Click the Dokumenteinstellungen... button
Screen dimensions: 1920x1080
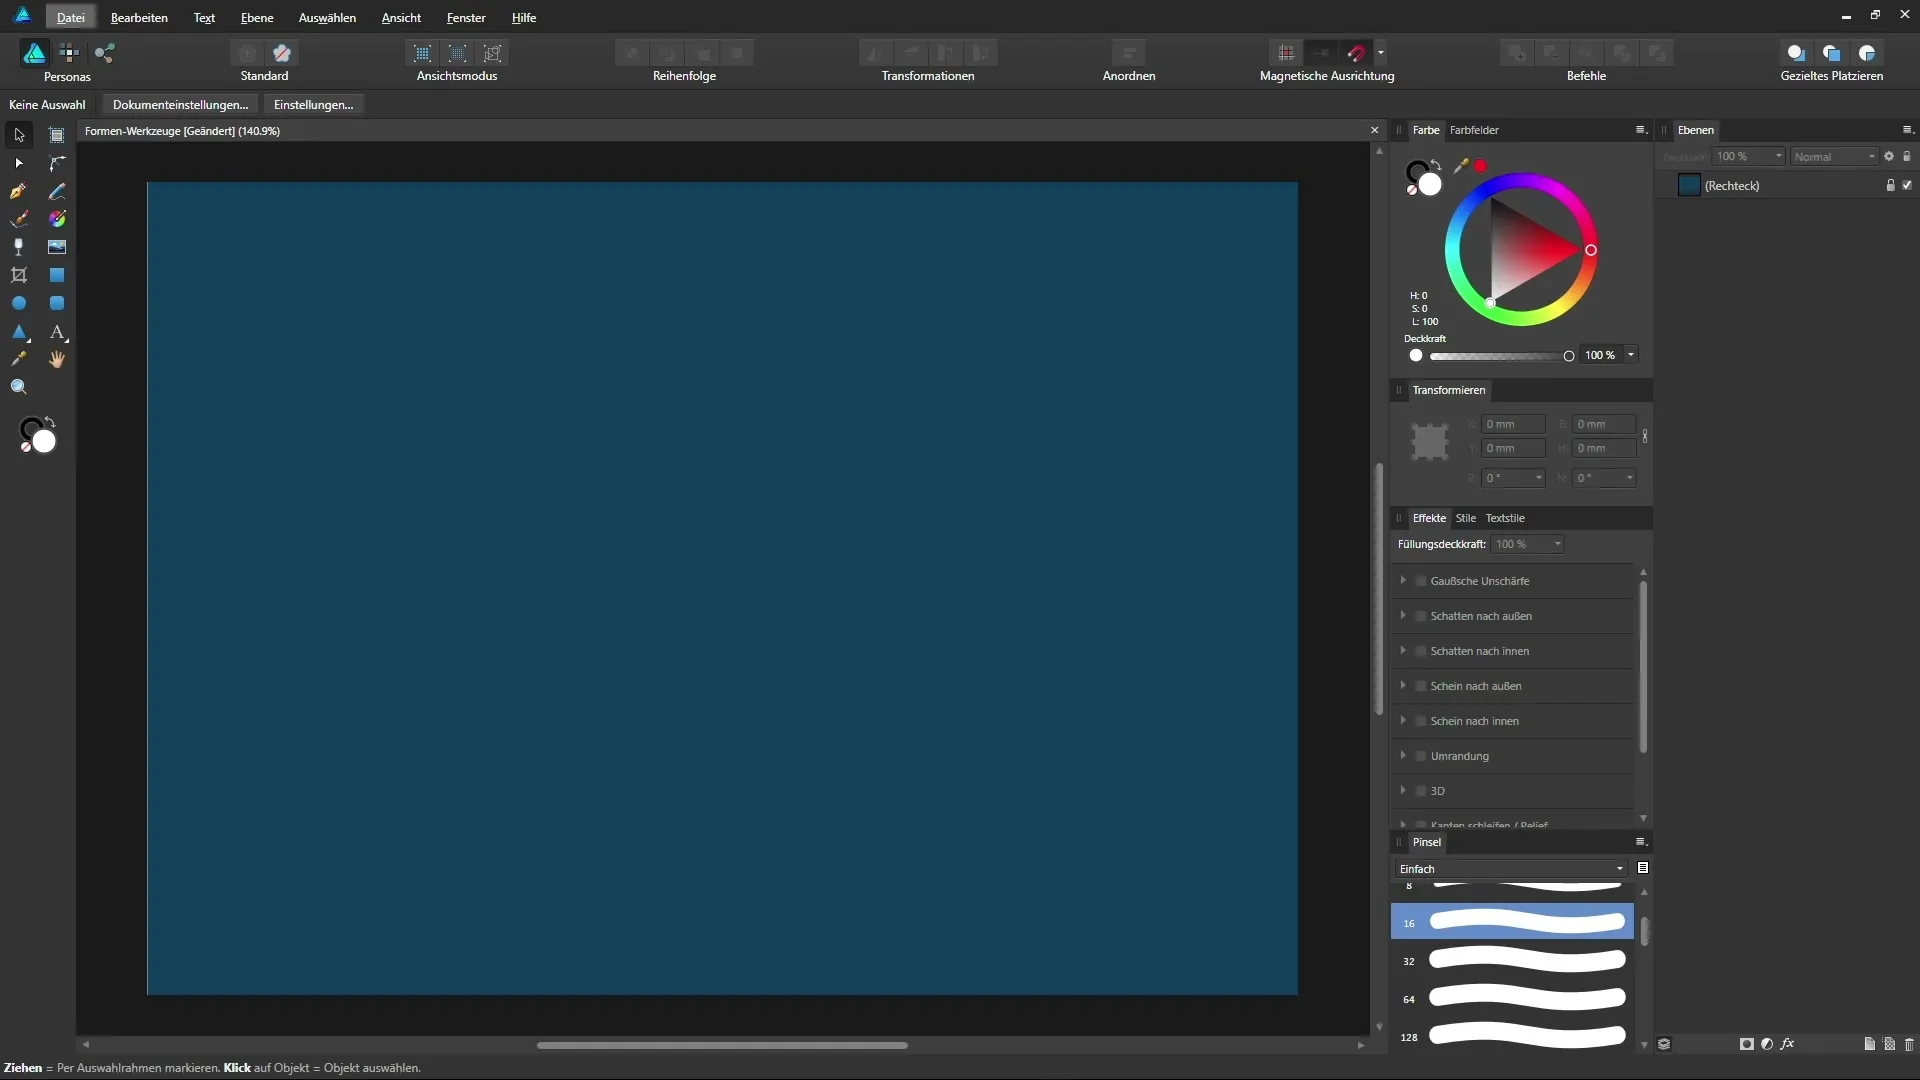181,105
